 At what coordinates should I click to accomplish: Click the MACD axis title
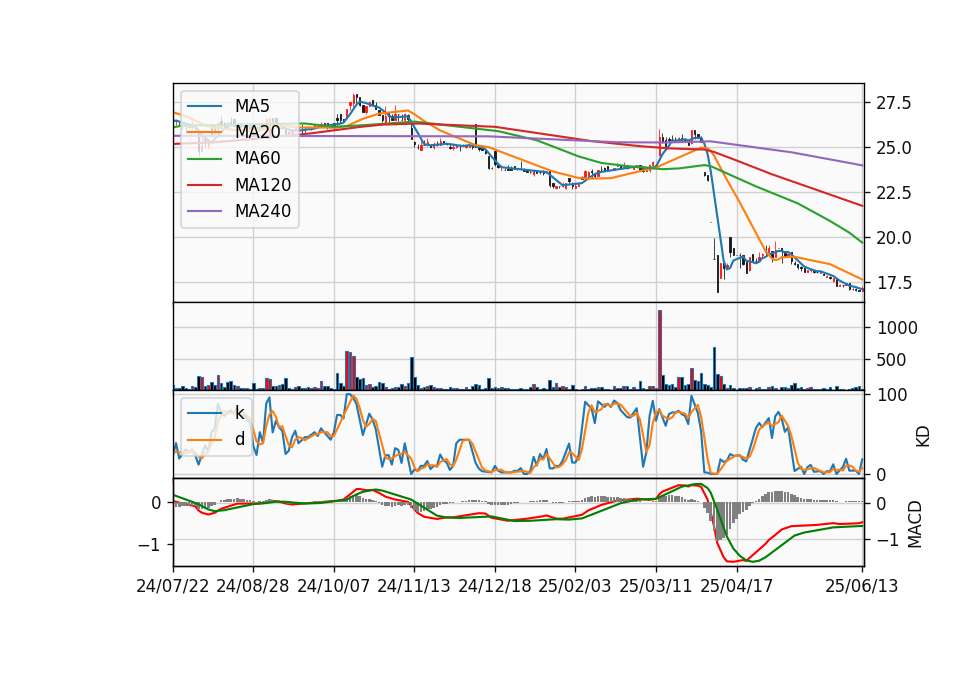915,524
